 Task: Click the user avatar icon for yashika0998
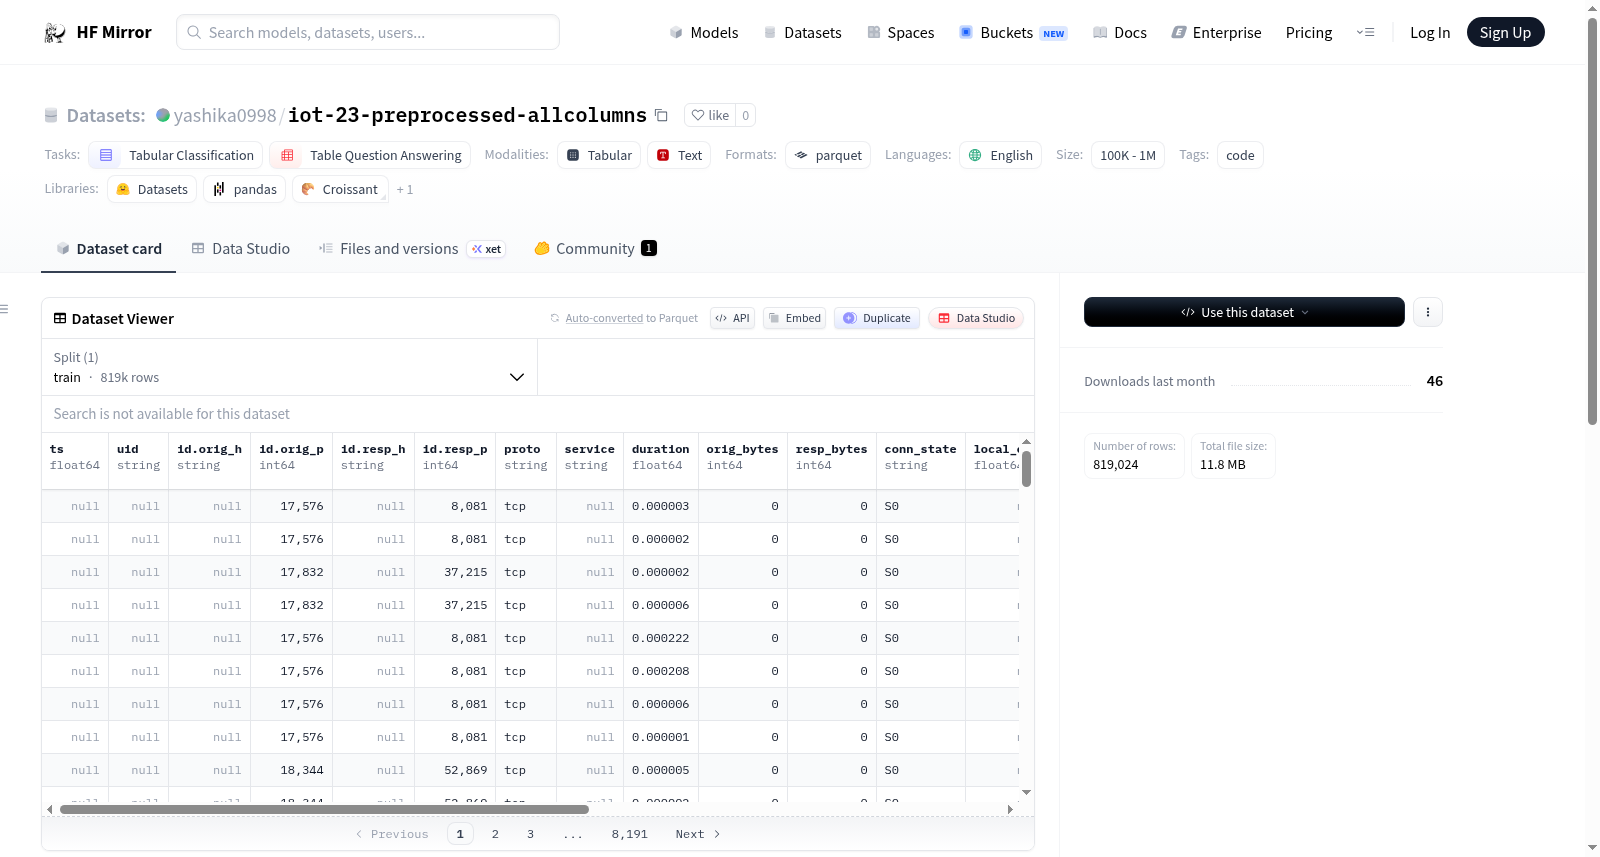pos(163,115)
